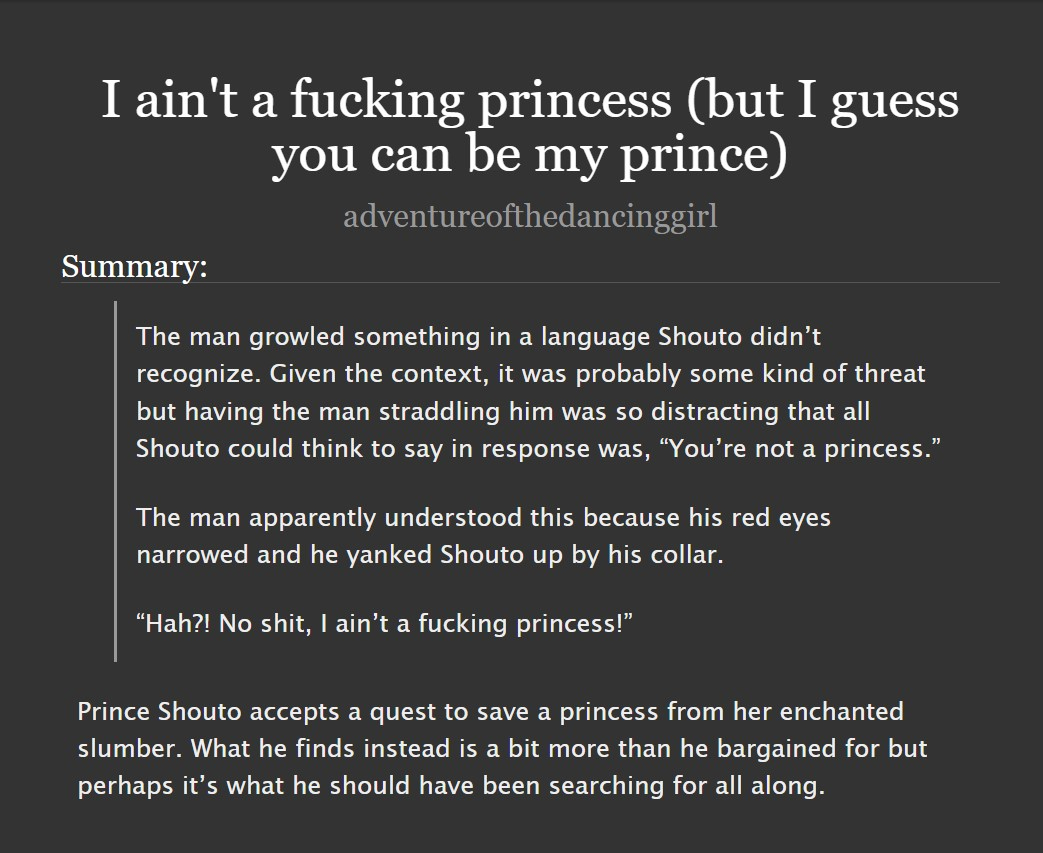
Task: Click the paragraph starting 'The man growled something'
Action: 530,392
